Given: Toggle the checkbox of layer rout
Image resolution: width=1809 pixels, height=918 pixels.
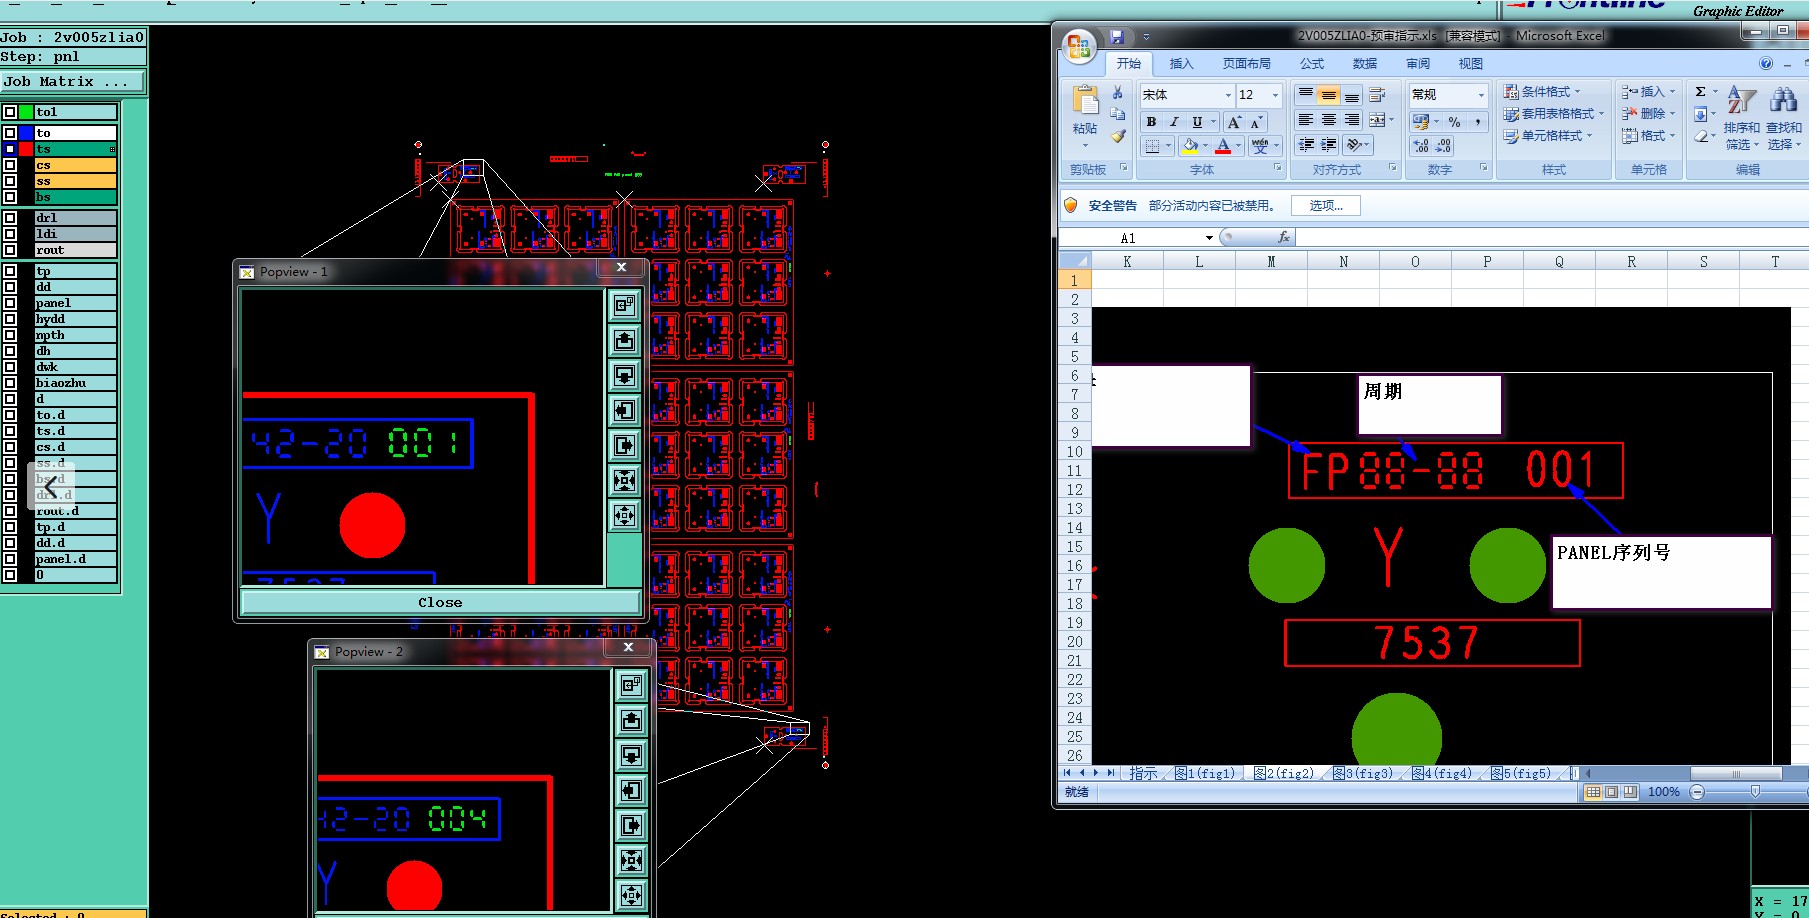Looking at the screenshot, I should 10,250.
